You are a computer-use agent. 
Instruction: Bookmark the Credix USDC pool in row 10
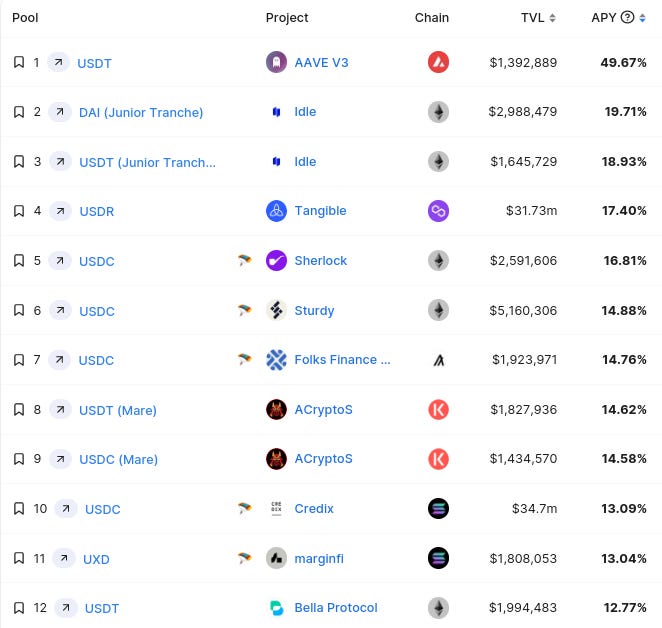pos(19,508)
